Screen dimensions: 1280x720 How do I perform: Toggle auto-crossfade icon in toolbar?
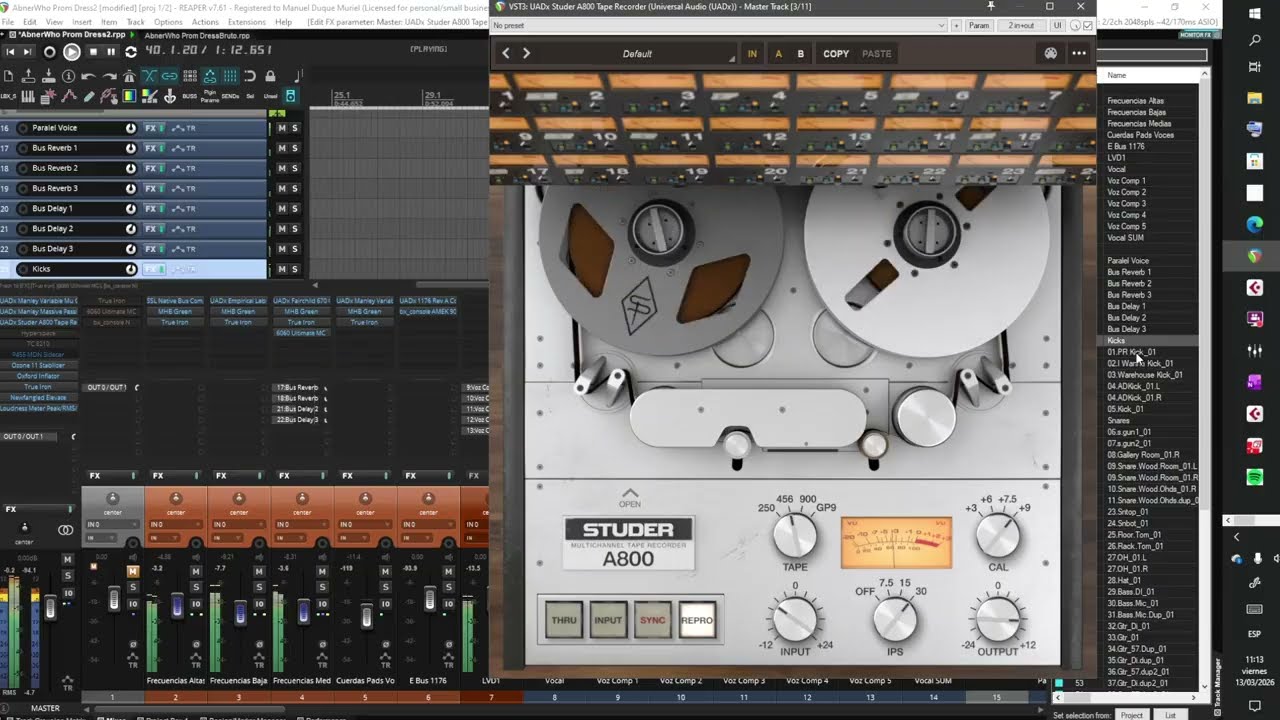[x=149, y=76]
